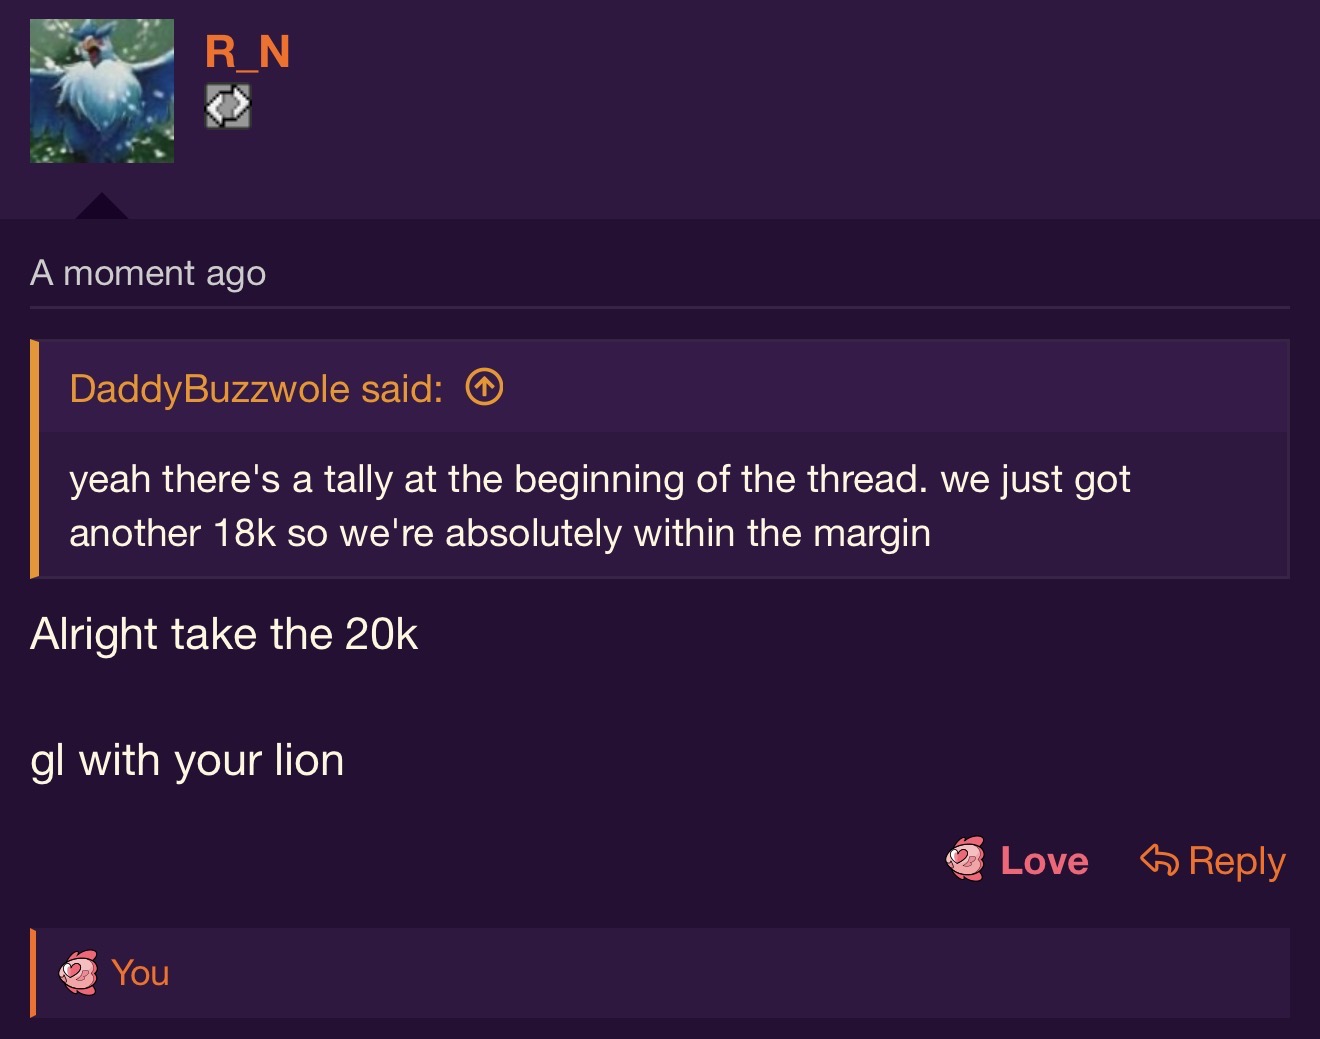Click the line "gl with your lion"
Screen dimensions: 1320x1039
pyautogui.click(x=187, y=761)
